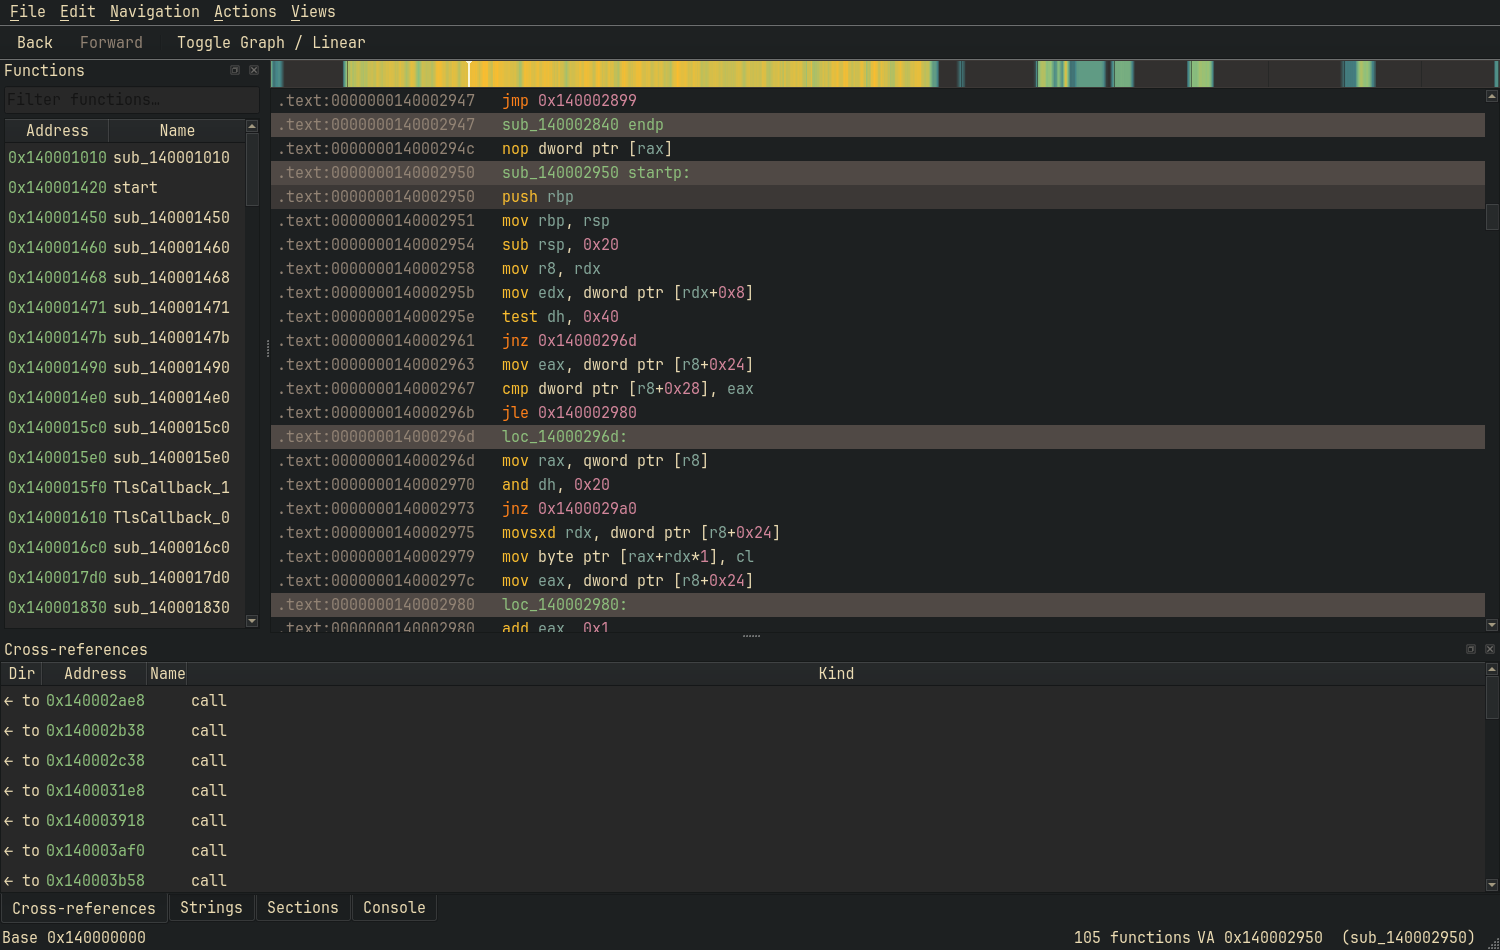This screenshot has height=950, width=1500.
Task: Select function sub_1400014e0
Action: point(125,398)
